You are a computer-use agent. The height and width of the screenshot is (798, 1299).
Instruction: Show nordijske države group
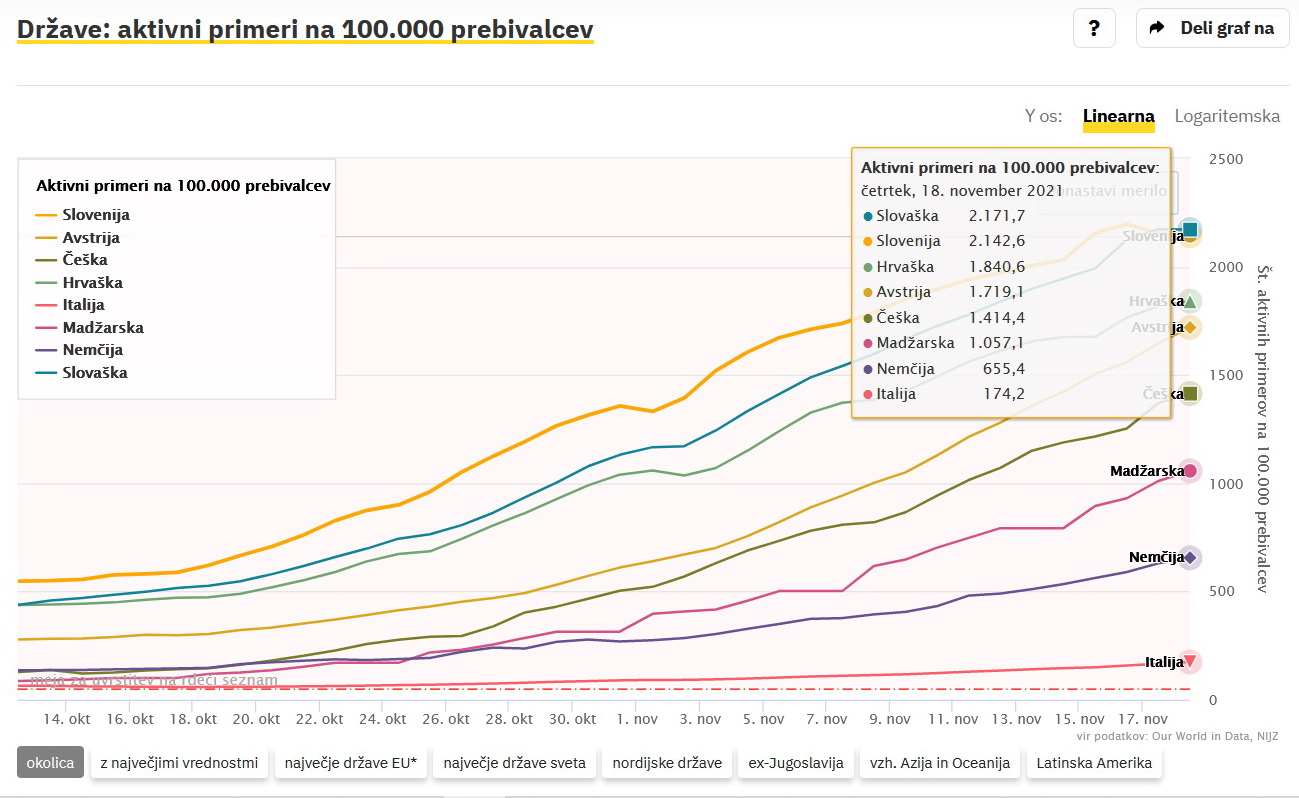[668, 763]
